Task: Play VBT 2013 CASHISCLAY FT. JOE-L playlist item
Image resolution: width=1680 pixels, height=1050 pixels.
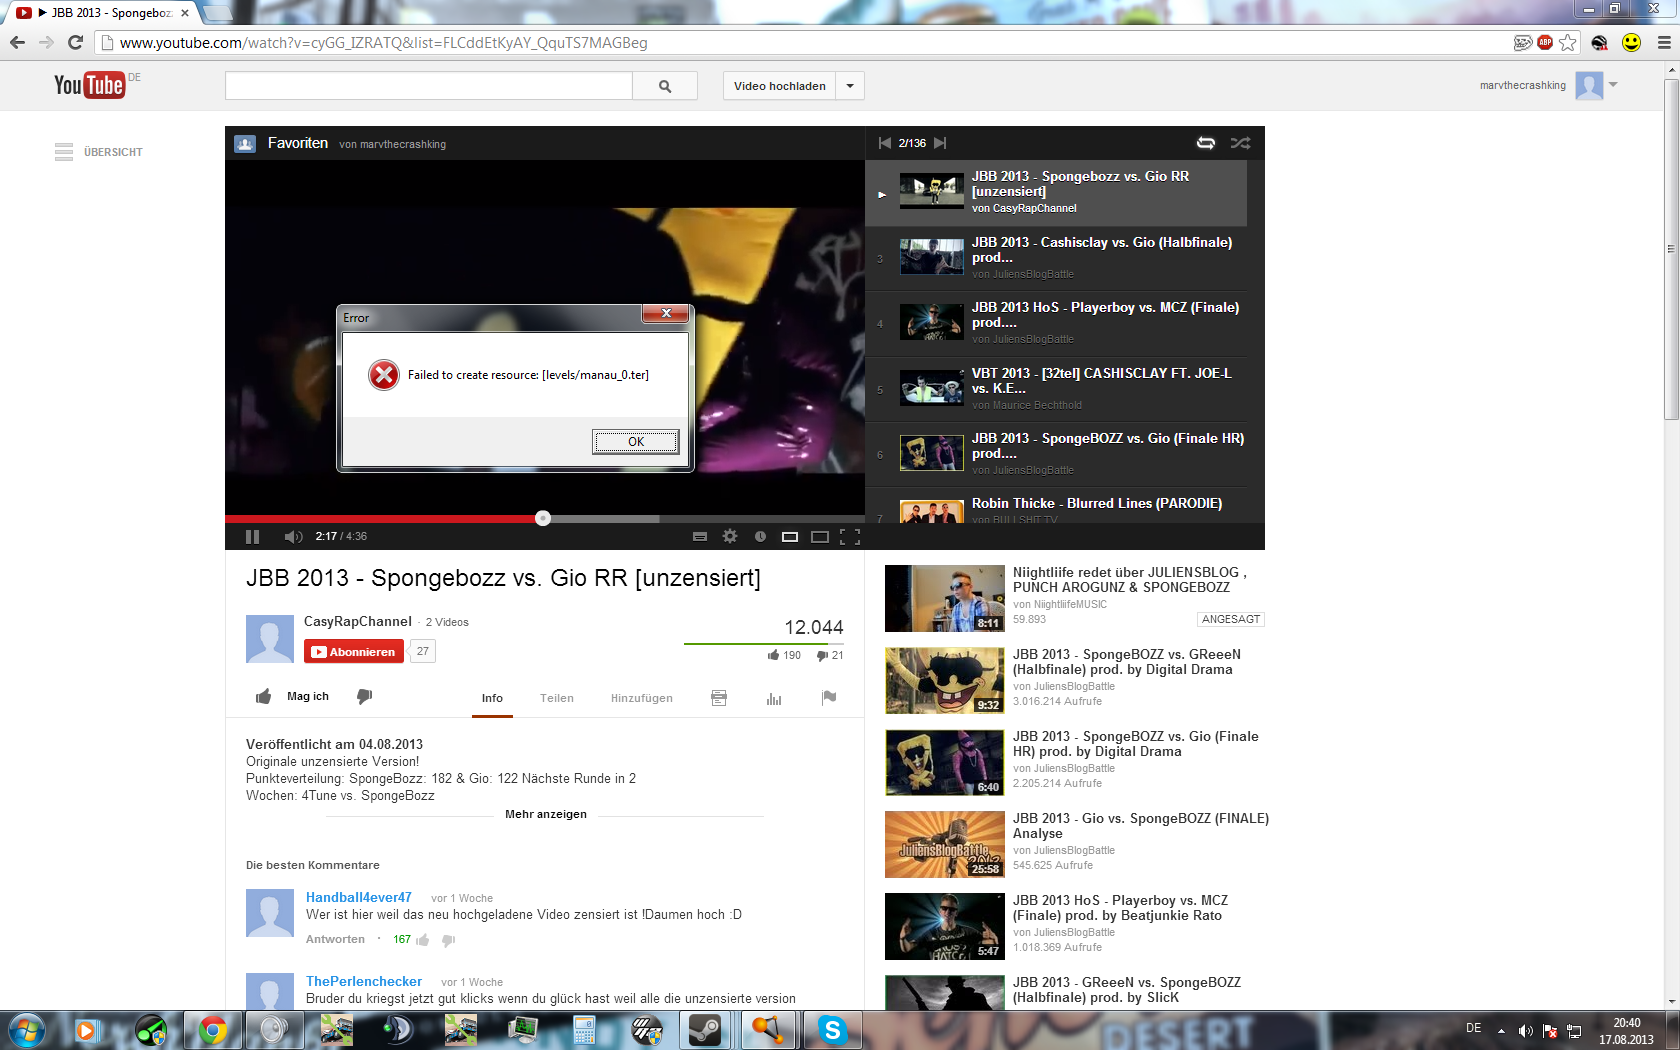Action: (x=1056, y=389)
